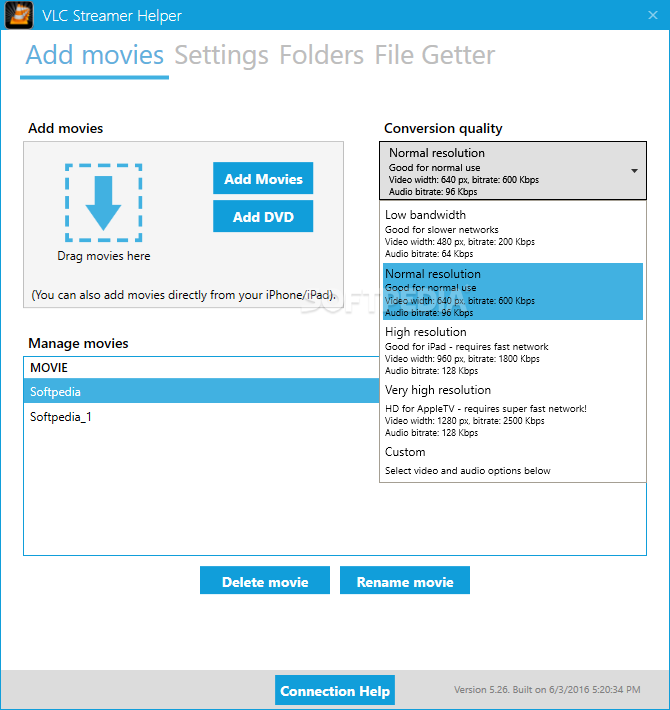Click the Add DVD button

click(263, 216)
